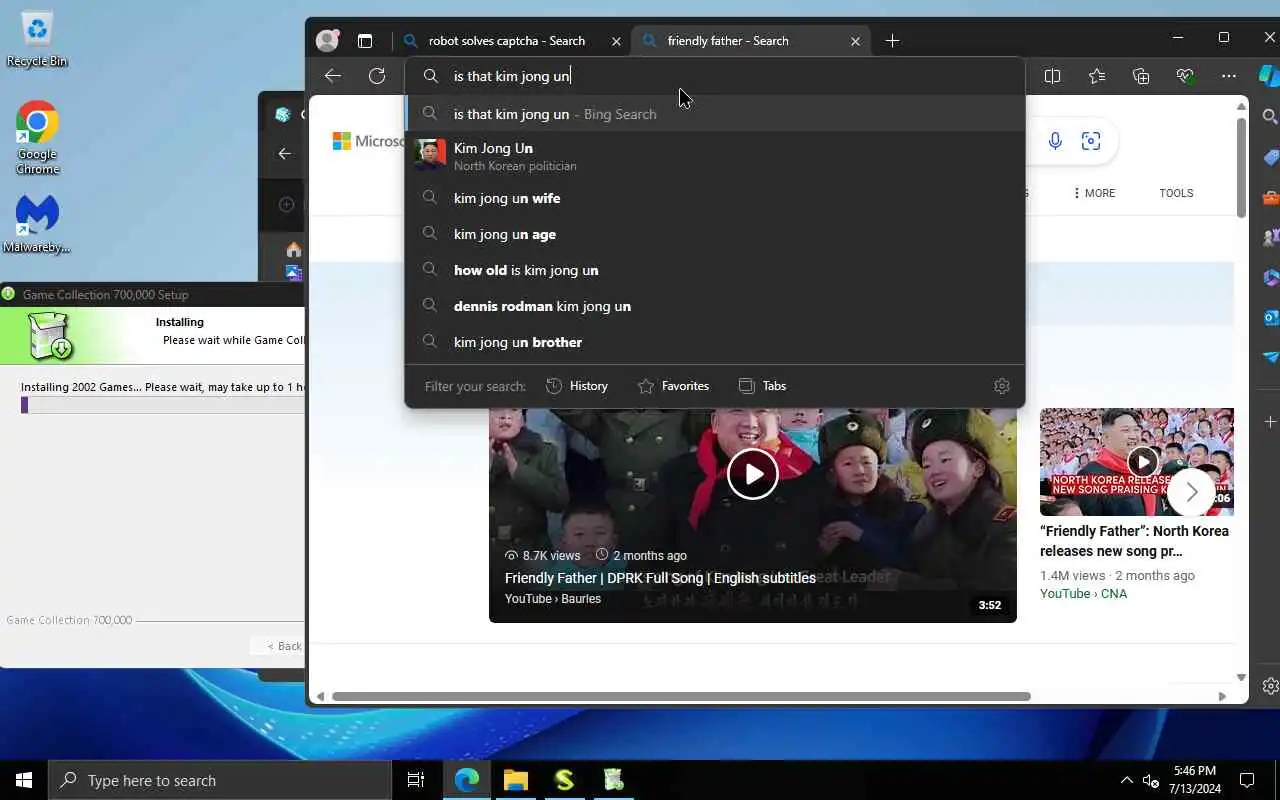Image resolution: width=1280 pixels, height=800 pixels.
Task: Open the Malwarebytes desktop shortcut
Action: pos(37,223)
